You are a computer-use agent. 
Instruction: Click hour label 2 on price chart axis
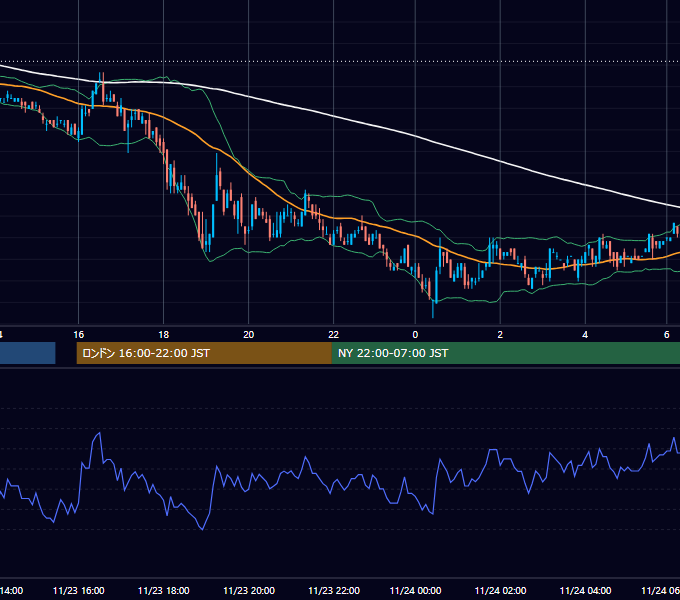(x=500, y=335)
